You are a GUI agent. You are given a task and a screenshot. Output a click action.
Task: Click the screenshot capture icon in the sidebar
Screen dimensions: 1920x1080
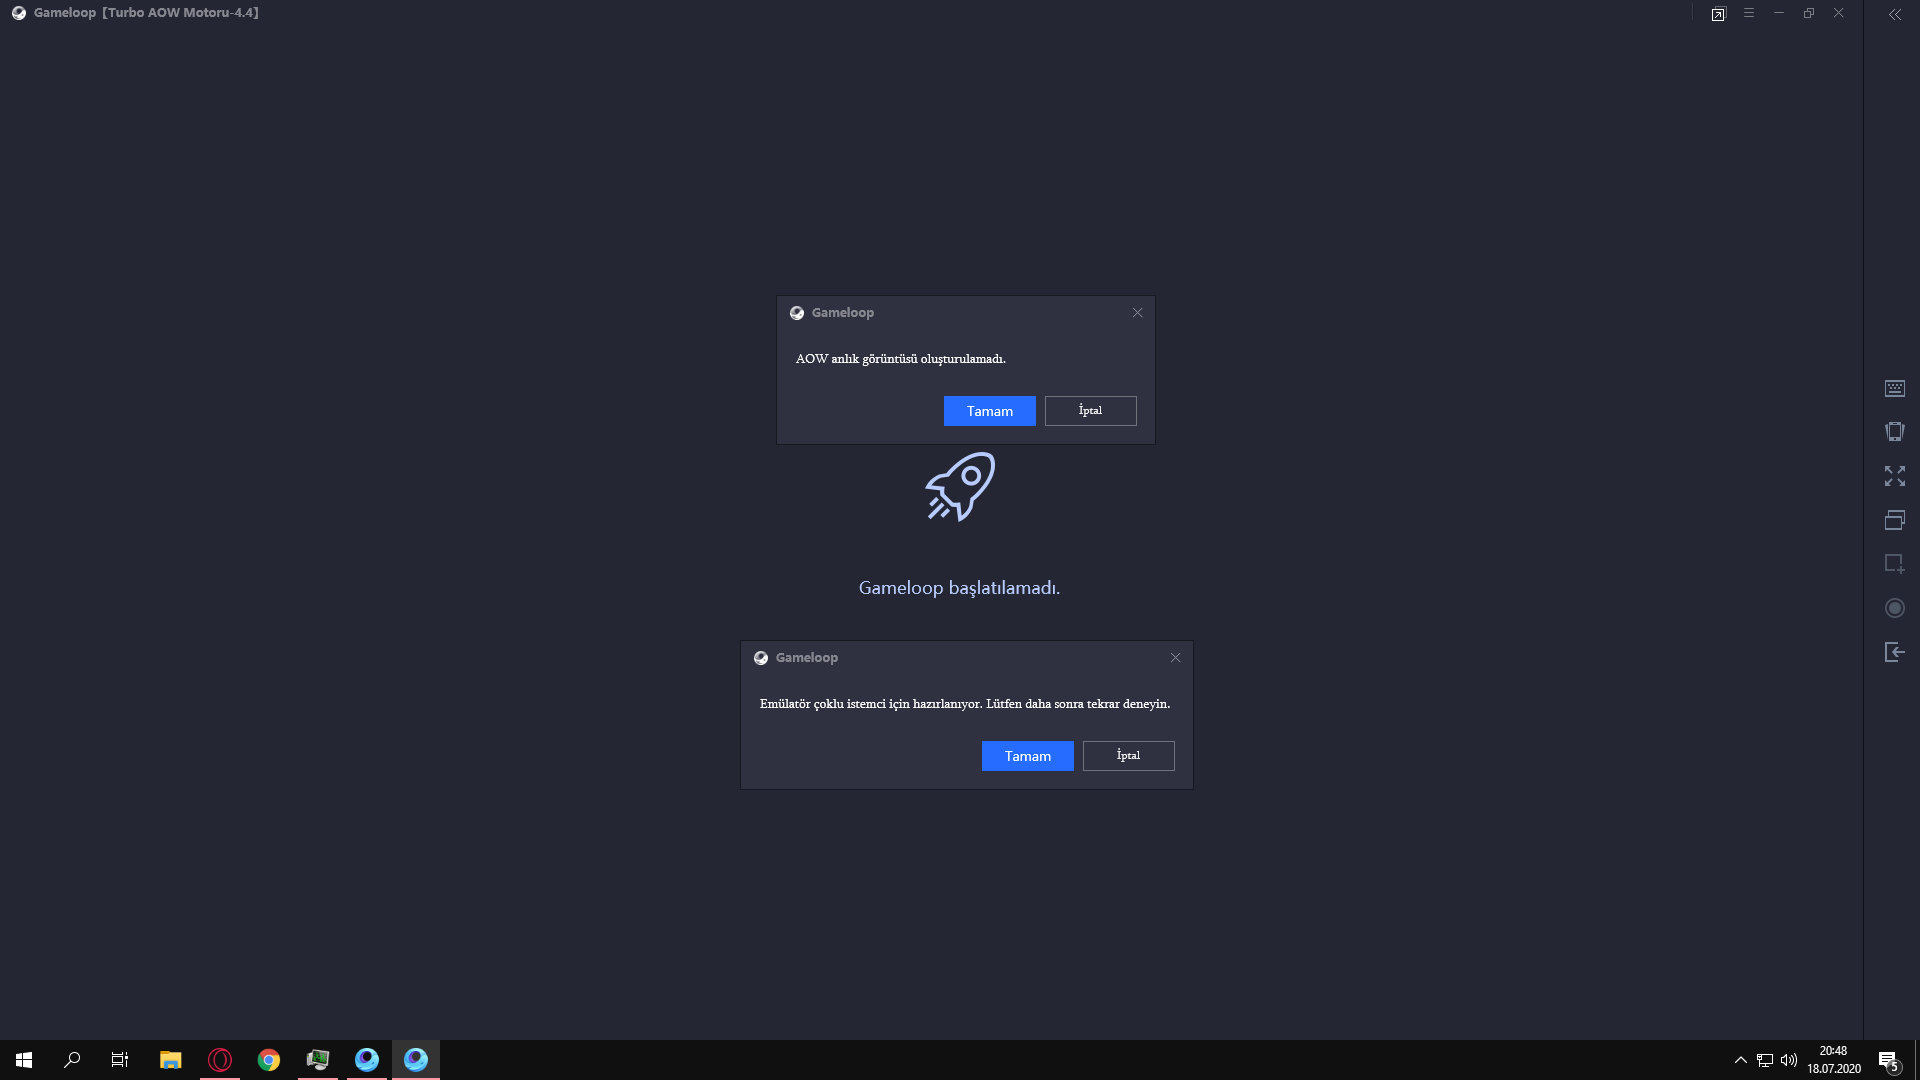pos(1894,564)
